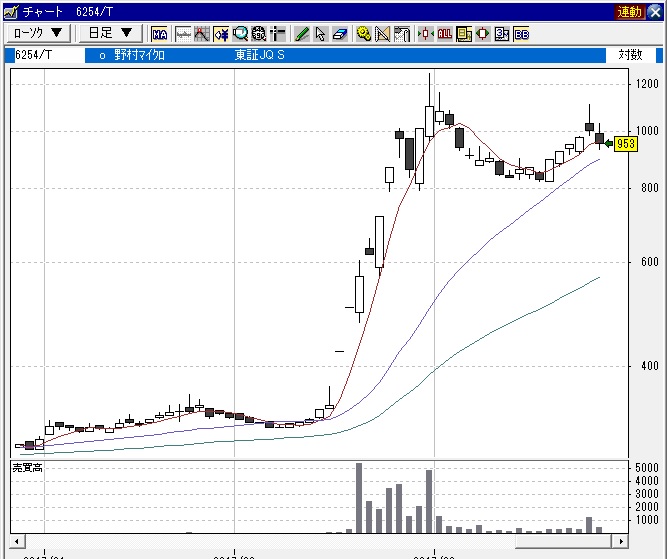This screenshot has height=559, width=667.
Task: Click the 3 with arrow icon
Action: 502,34
